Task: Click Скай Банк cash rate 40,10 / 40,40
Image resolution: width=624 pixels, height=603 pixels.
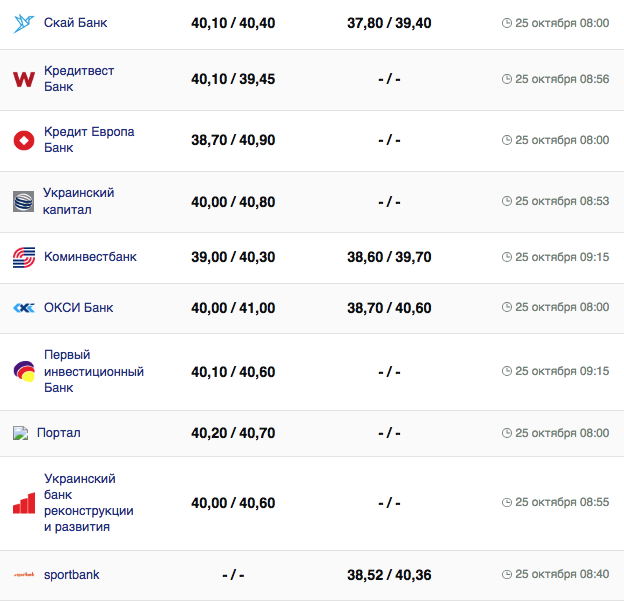Action: pyautogui.click(x=233, y=23)
